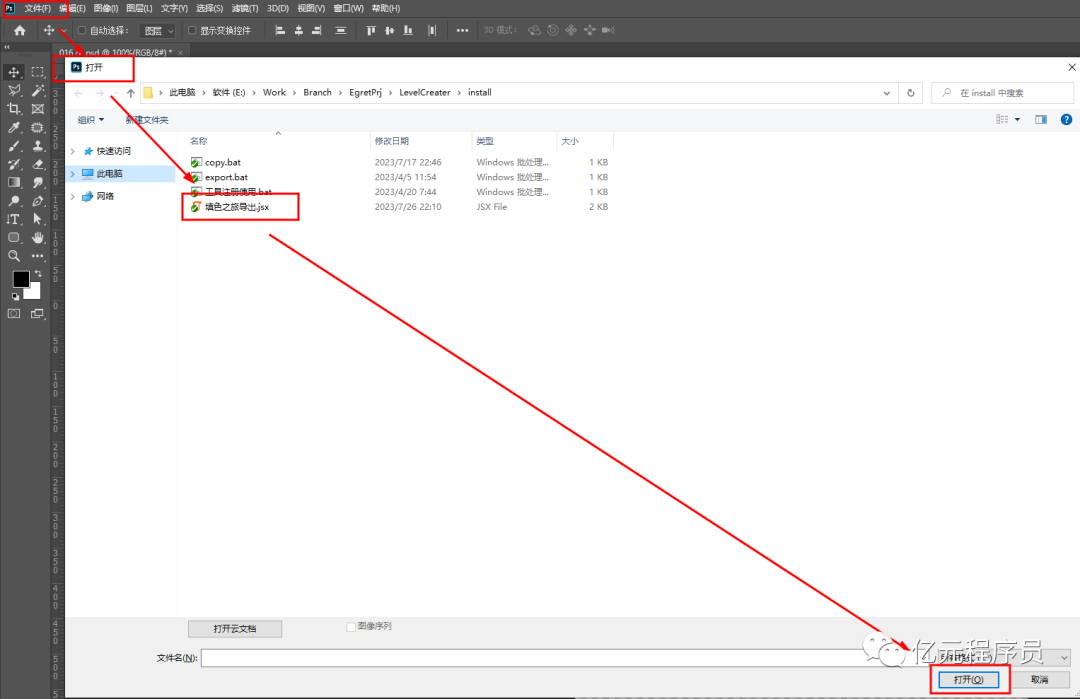Open the 帮助(H) menu
The height and width of the screenshot is (699, 1080).
386,8
